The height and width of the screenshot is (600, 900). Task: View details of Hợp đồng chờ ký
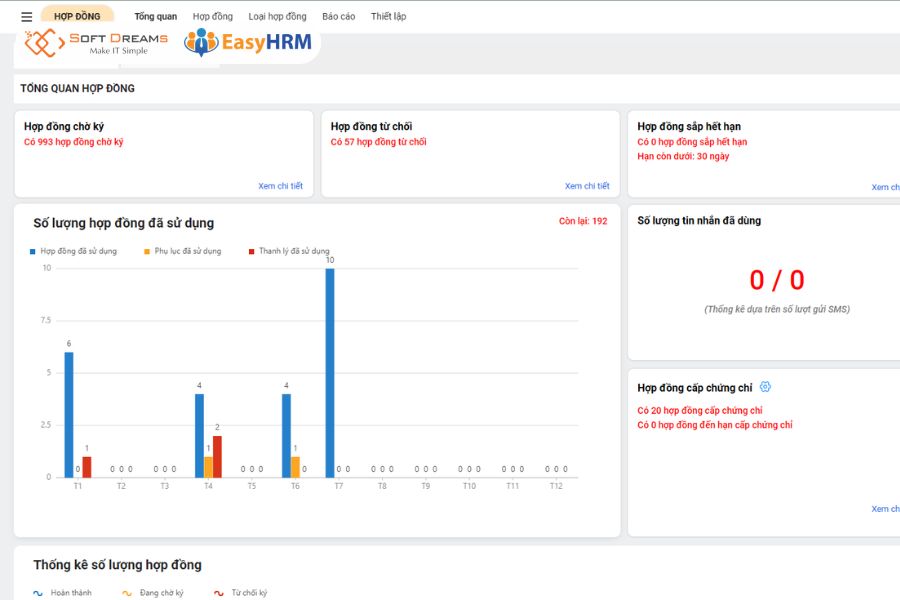point(280,186)
